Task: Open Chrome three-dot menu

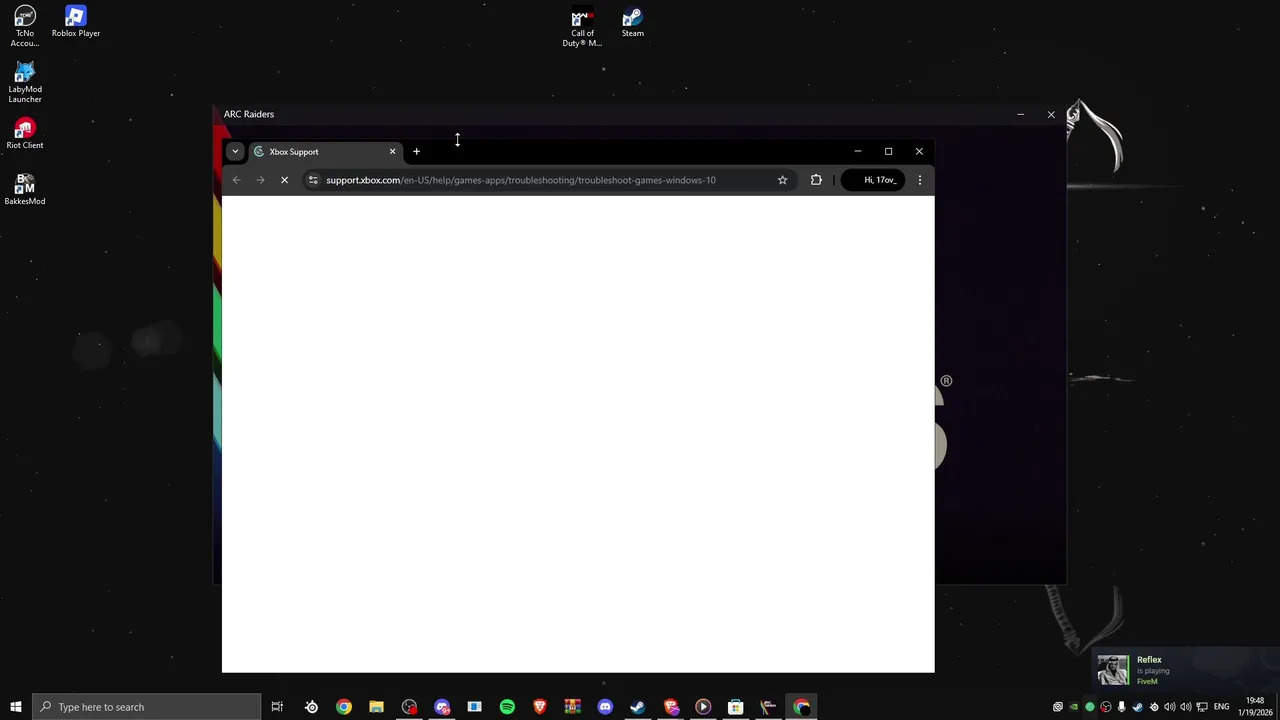Action: (920, 180)
